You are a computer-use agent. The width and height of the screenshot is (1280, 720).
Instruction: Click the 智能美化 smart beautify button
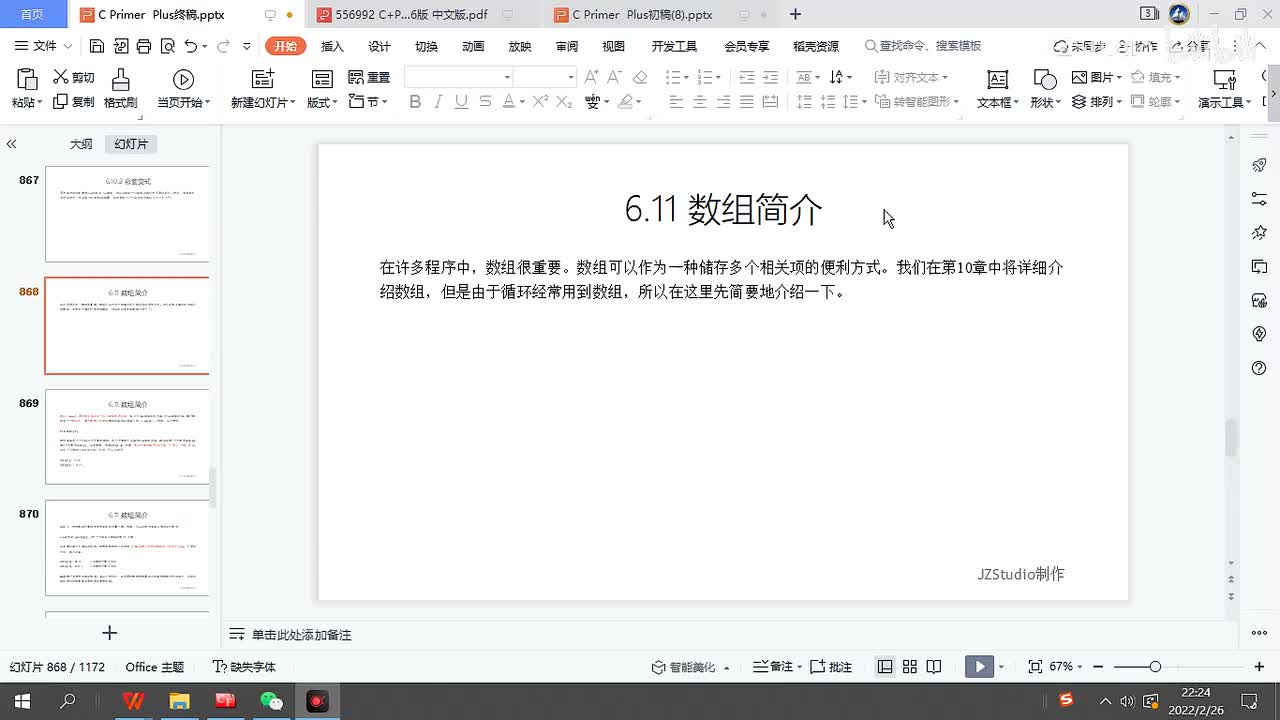coord(691,667)
